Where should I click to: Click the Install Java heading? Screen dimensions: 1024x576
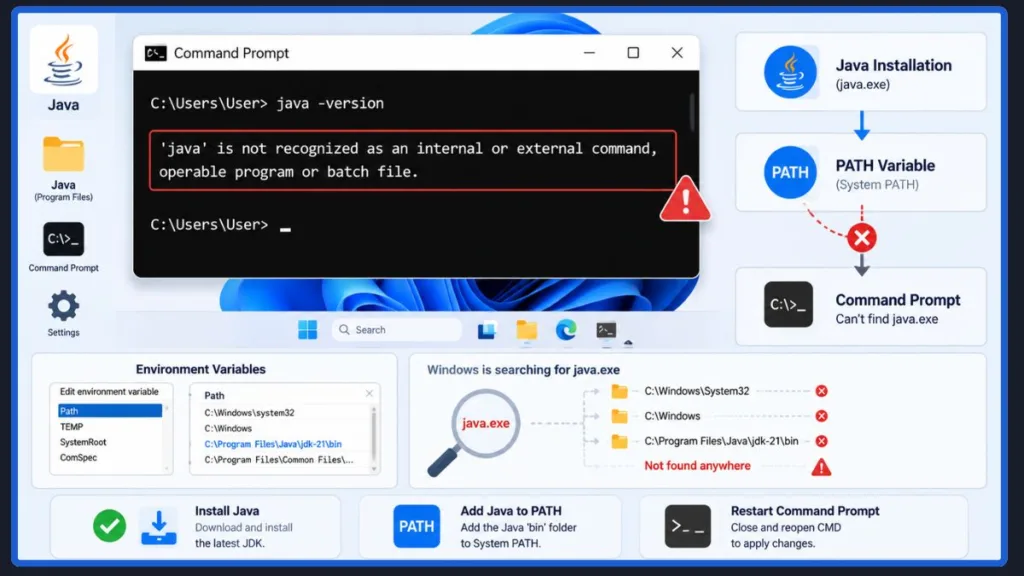click(x=227, y=511)
